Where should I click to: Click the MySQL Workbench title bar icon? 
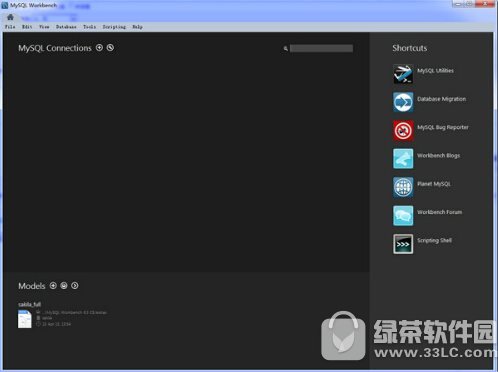tap(5, 5)
